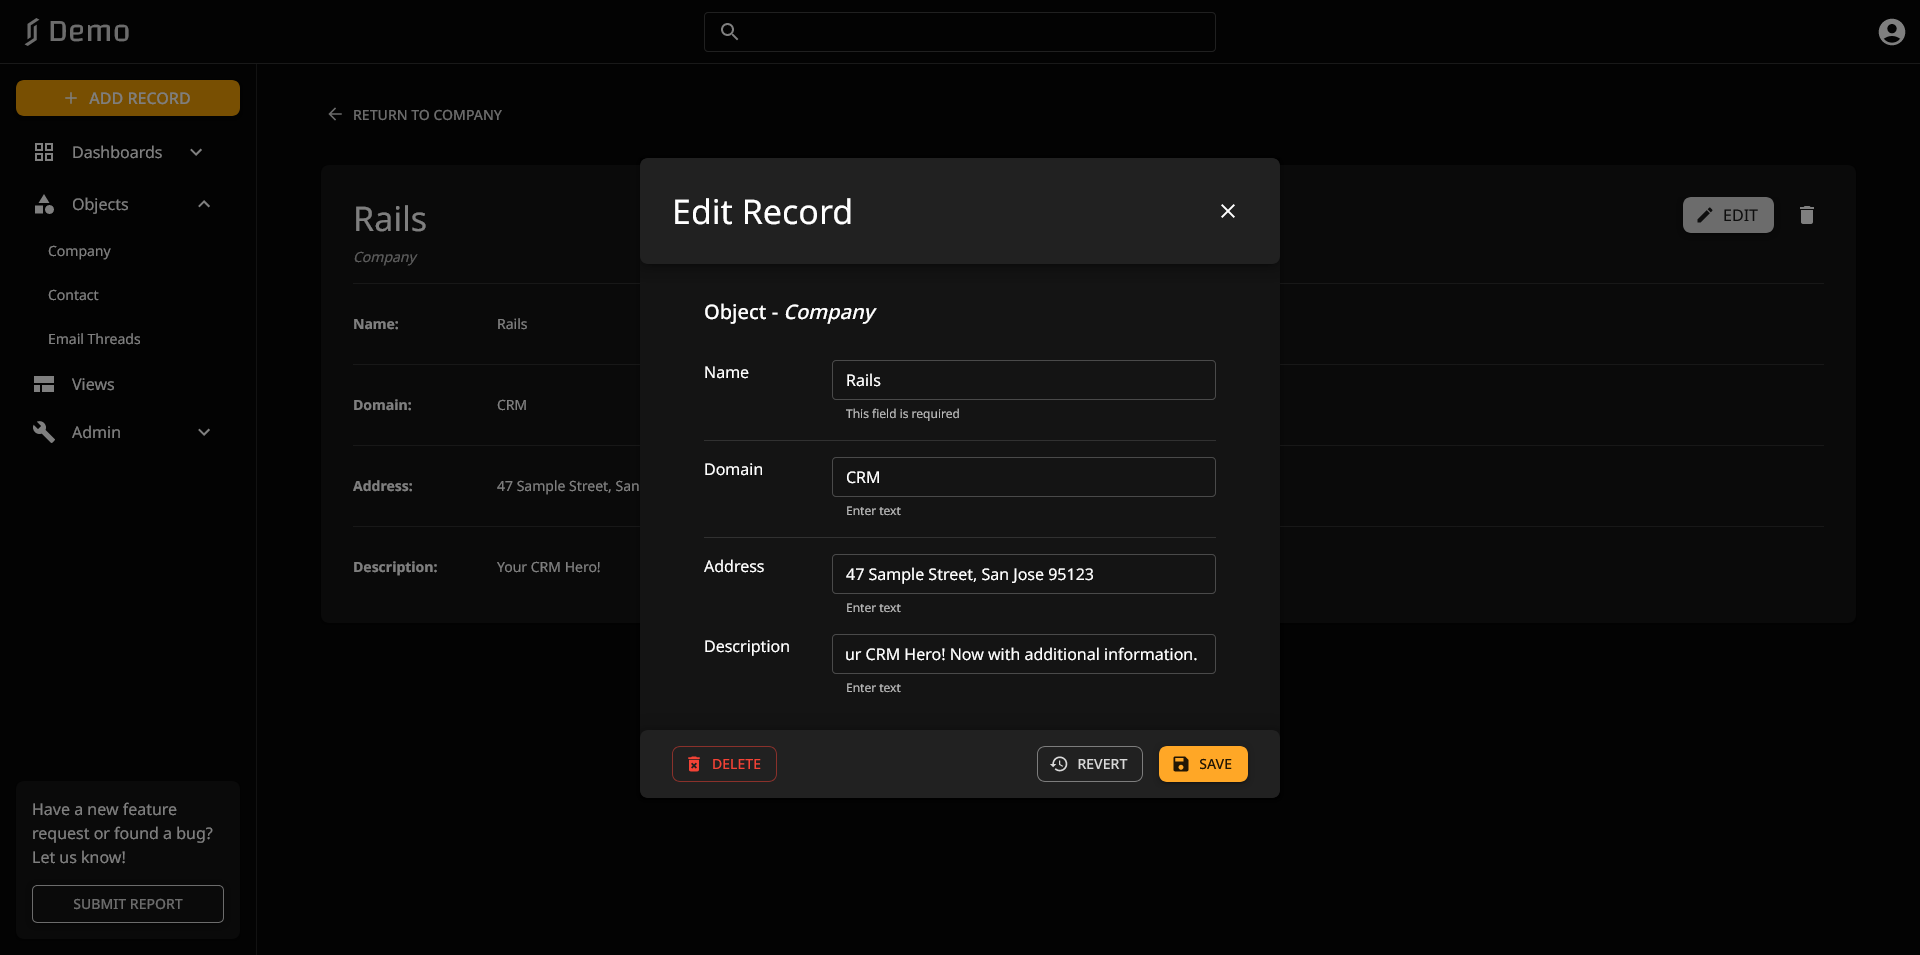Click the trash icon beside Edit
Image resolution: width=1920 pixels, height=955 pixels.
click(1806, 215)
